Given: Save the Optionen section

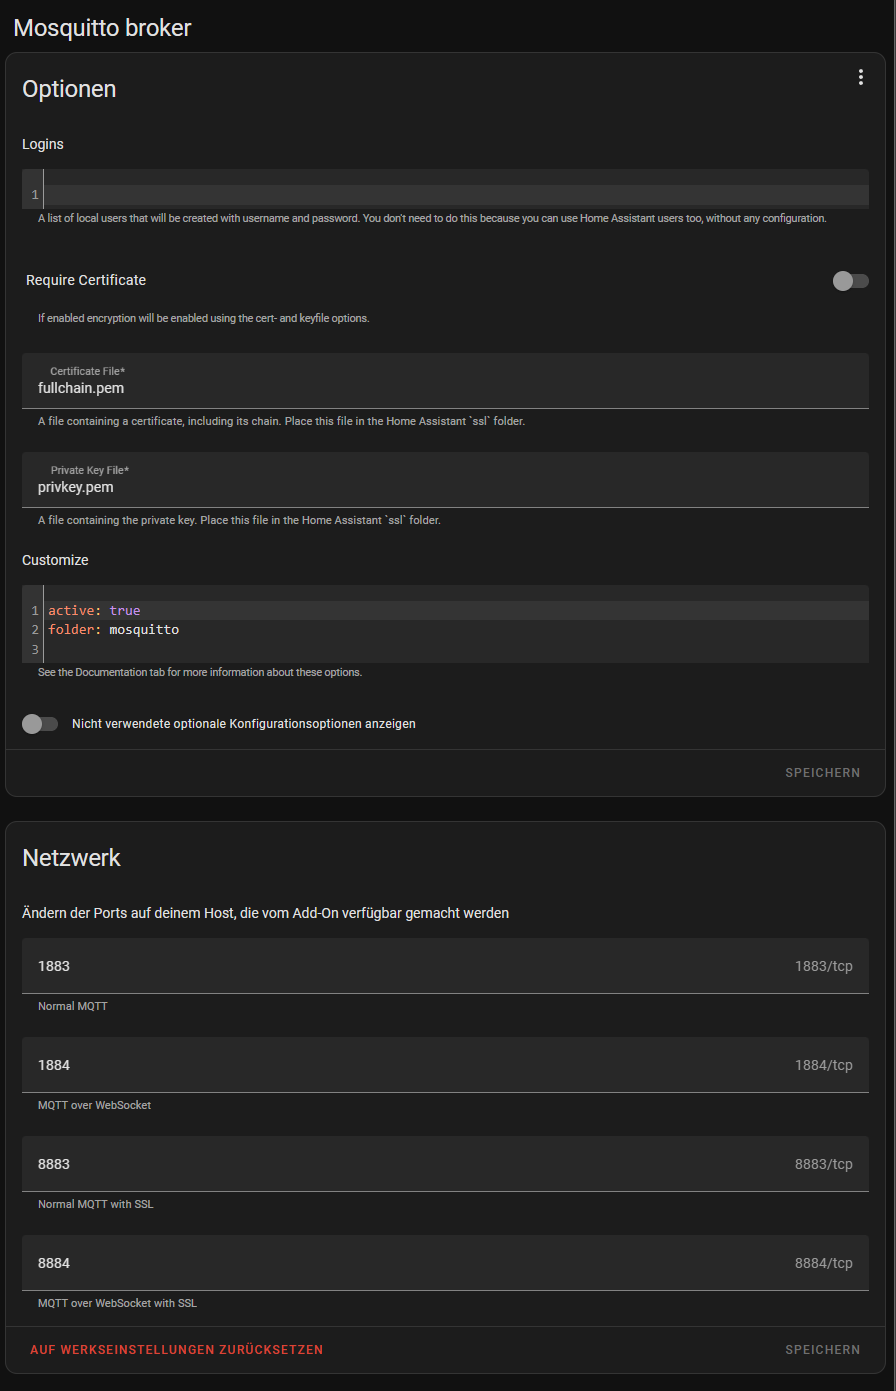Looking at the screenshot, I should click(822, 773).
